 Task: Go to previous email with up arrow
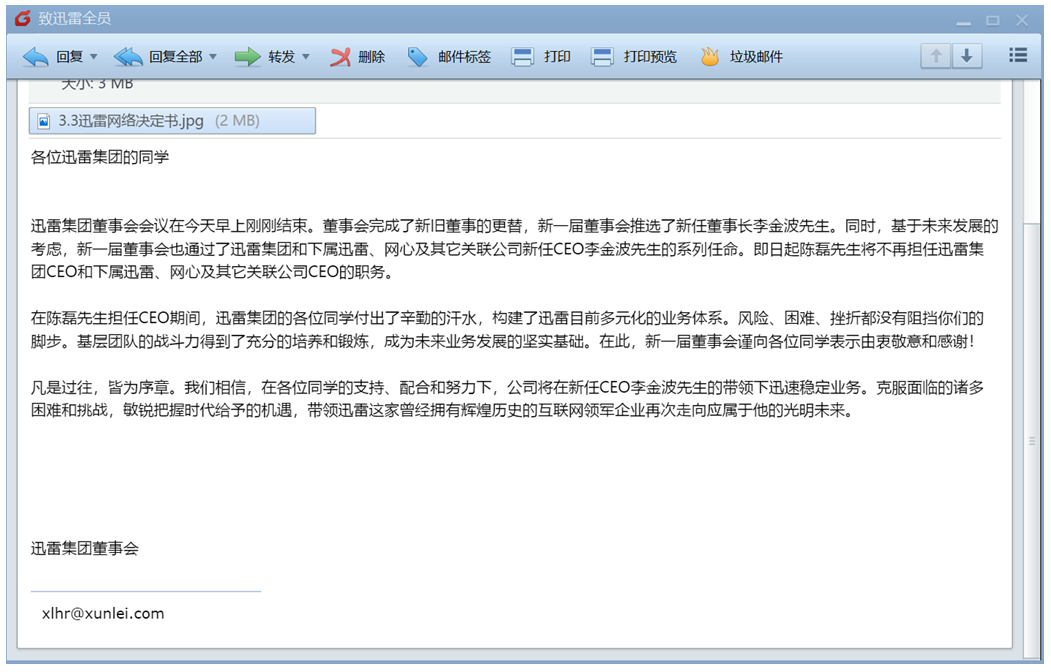click(x=936, y=56)
